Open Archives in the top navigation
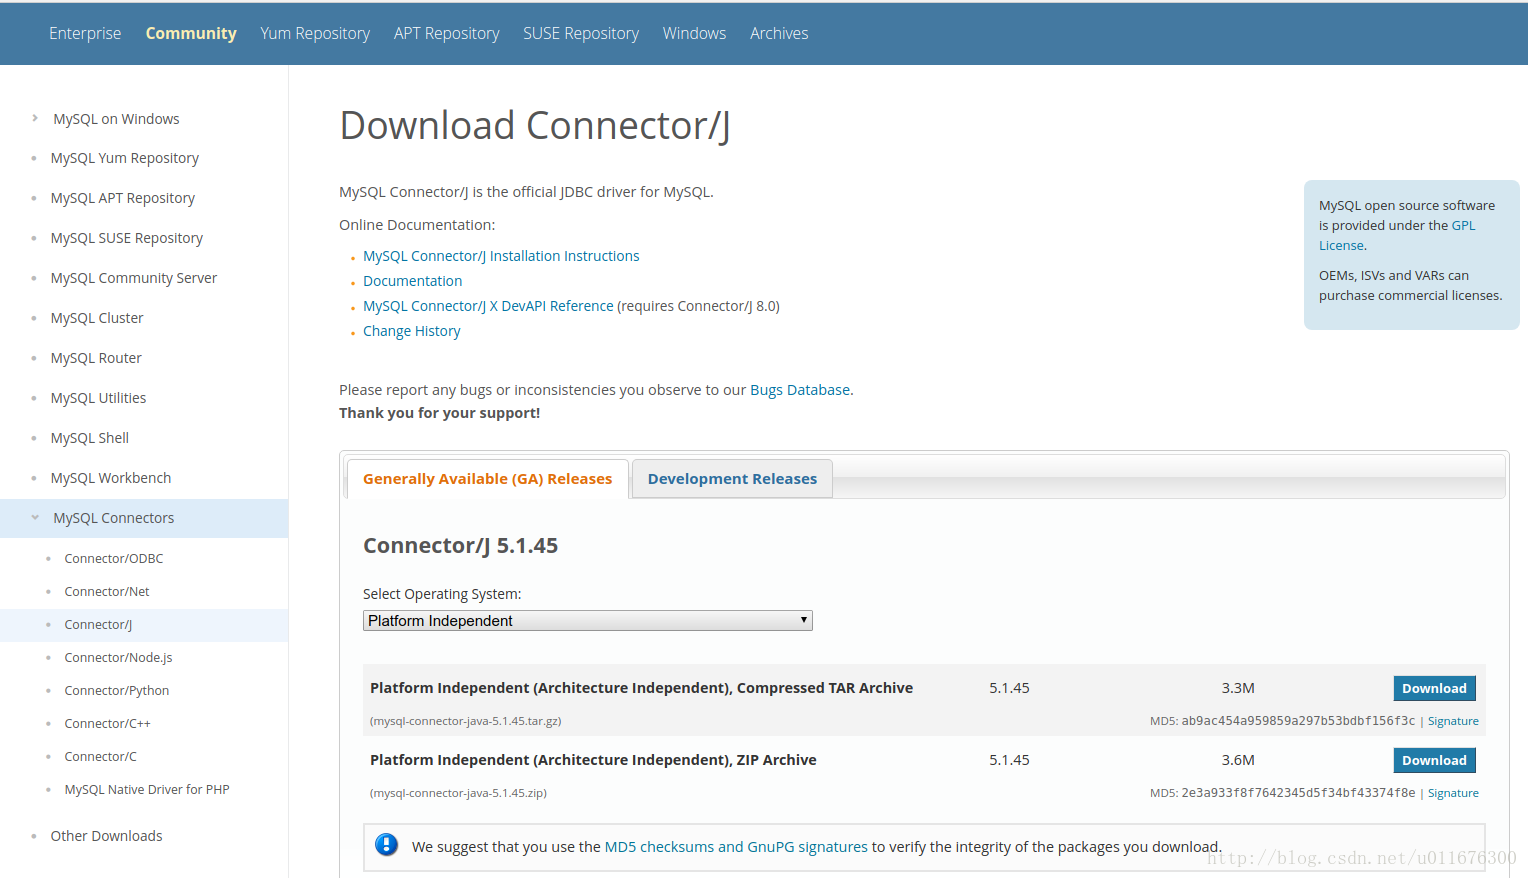 [779, 33]
